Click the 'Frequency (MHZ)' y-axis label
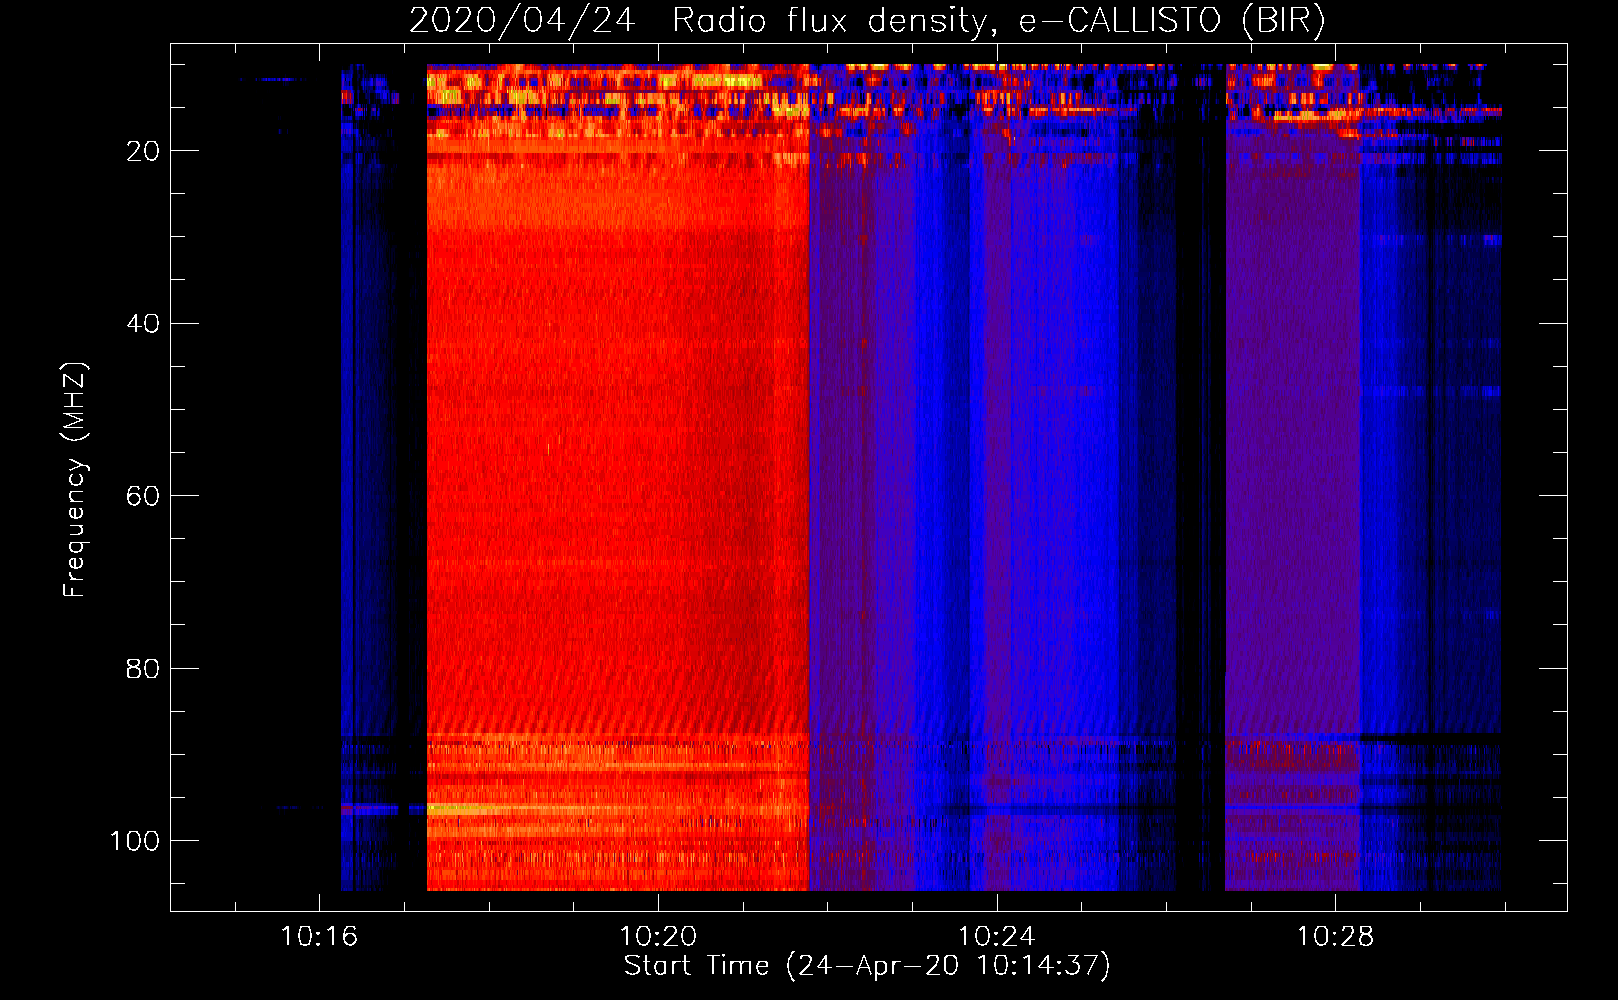 pyautogui.click(x=75, y=480)
